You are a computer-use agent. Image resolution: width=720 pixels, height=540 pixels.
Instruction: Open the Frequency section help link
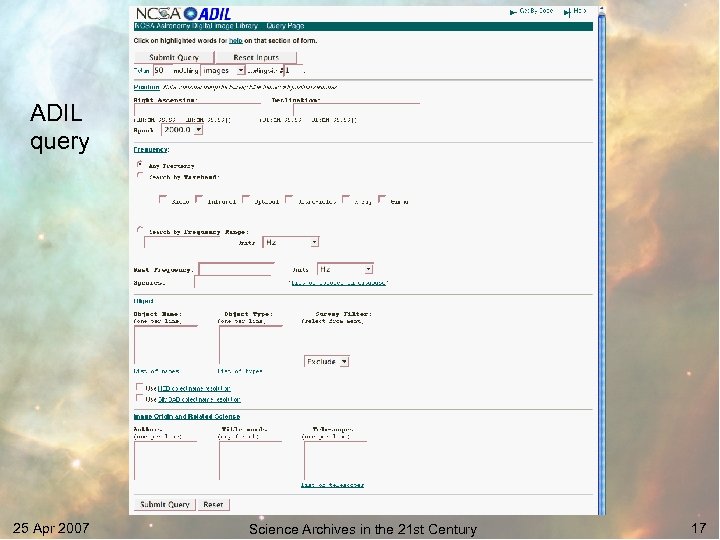(x=150, y=150)
